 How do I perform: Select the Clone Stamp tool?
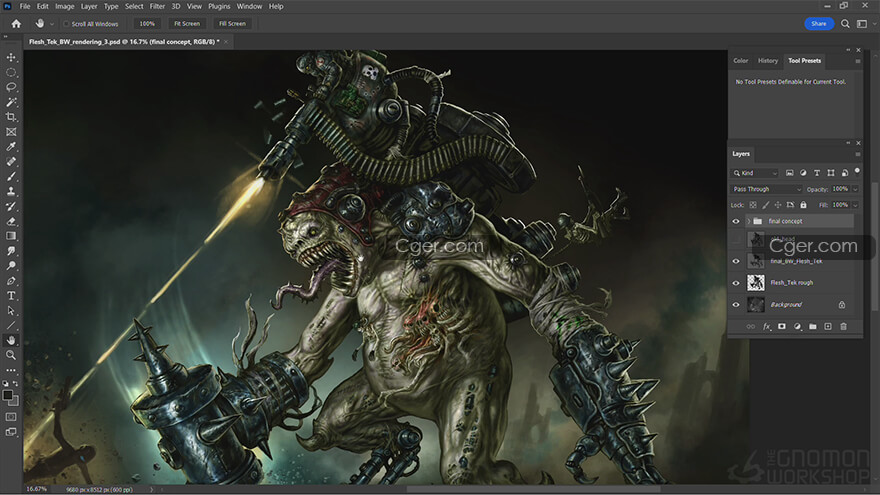click(x=11, y=191)
